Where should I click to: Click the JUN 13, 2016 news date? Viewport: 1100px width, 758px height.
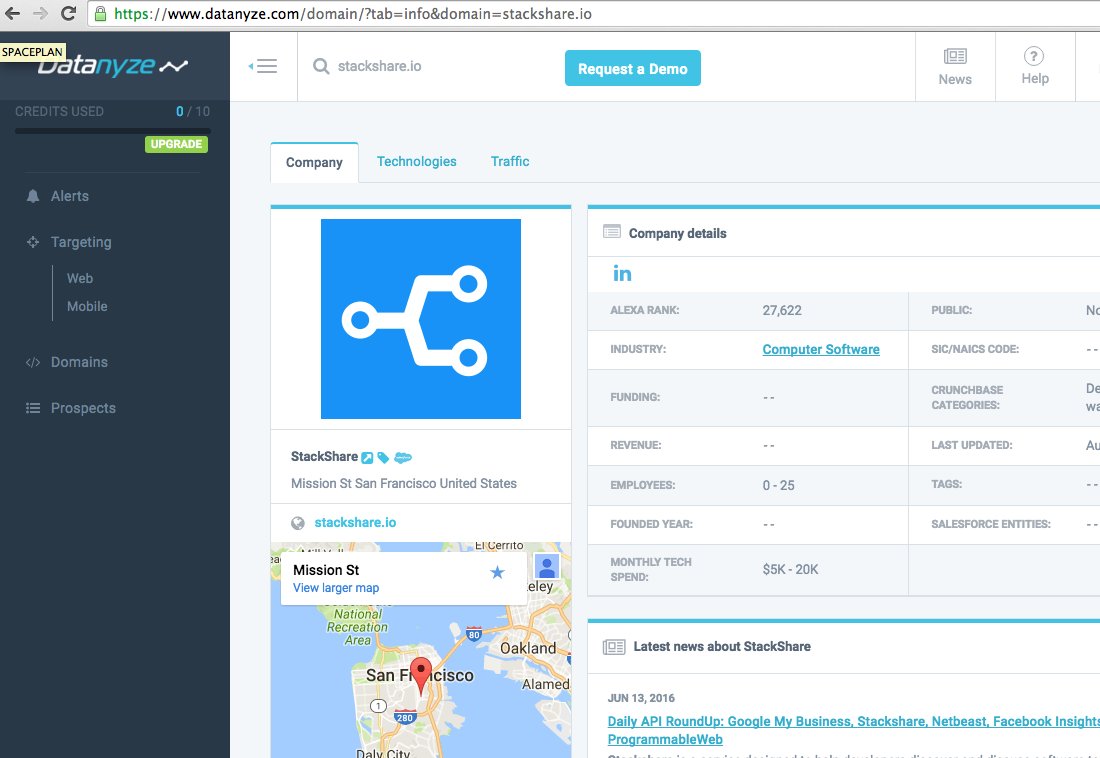pyautogui.click(x=641, y=698)
